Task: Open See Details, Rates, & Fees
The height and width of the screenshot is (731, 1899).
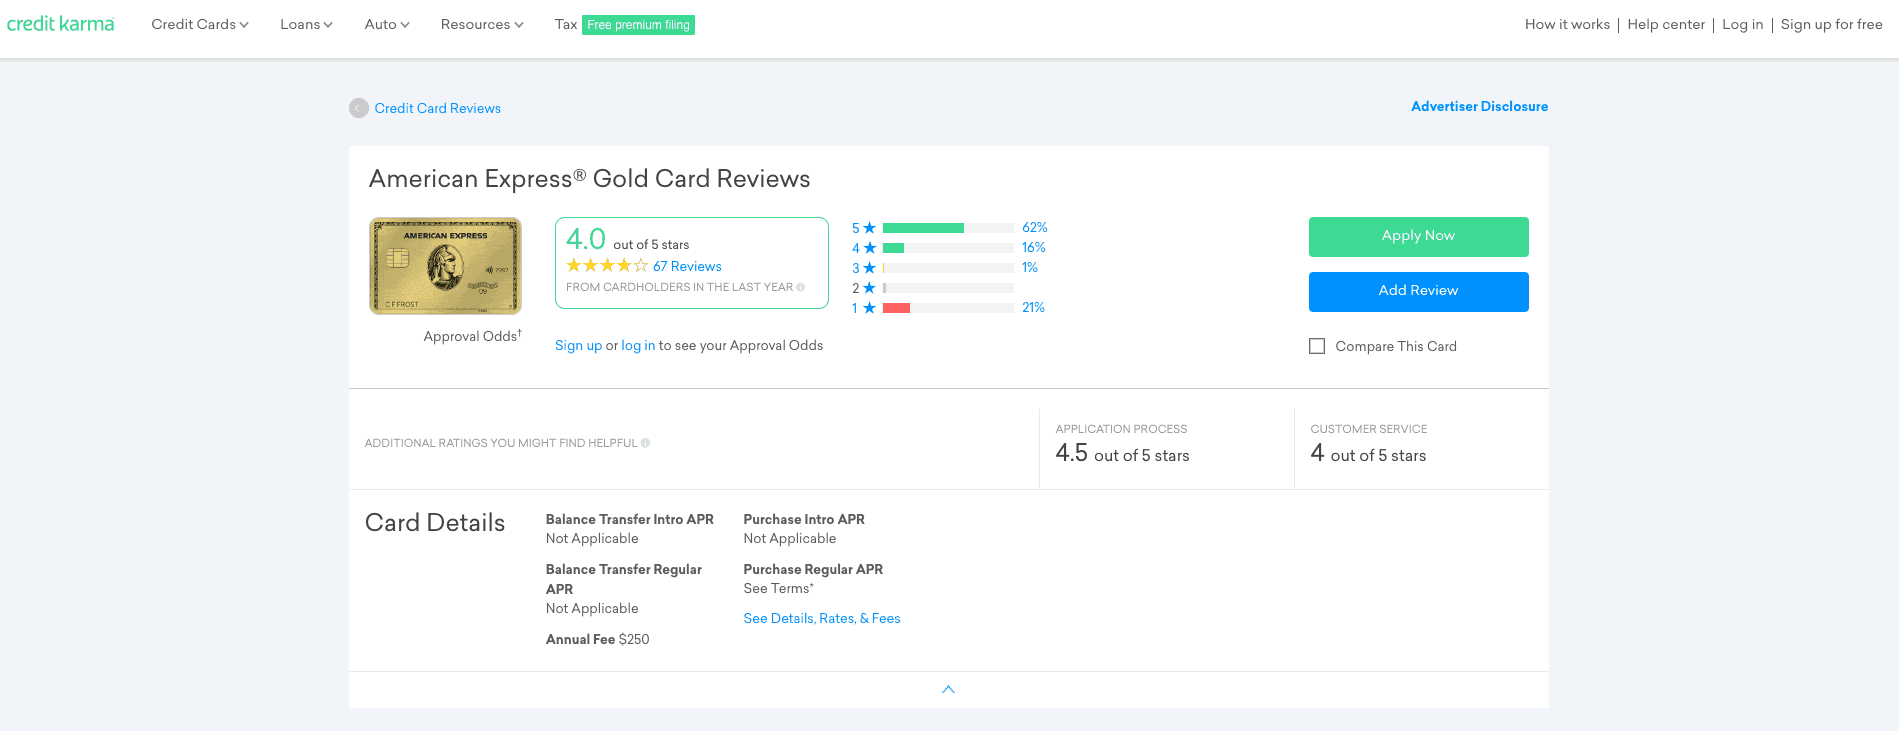Action: pyautogui.click(x=822, y=618)
